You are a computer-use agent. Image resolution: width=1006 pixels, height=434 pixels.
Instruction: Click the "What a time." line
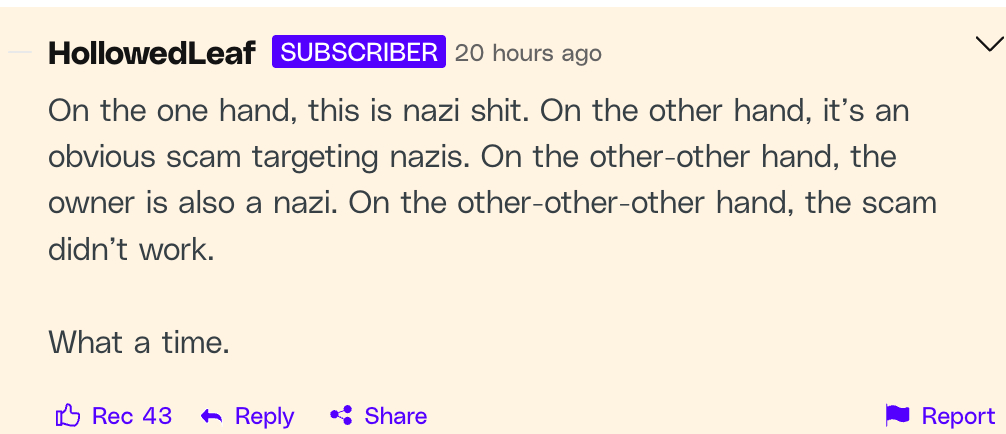[x=139, y=343]
